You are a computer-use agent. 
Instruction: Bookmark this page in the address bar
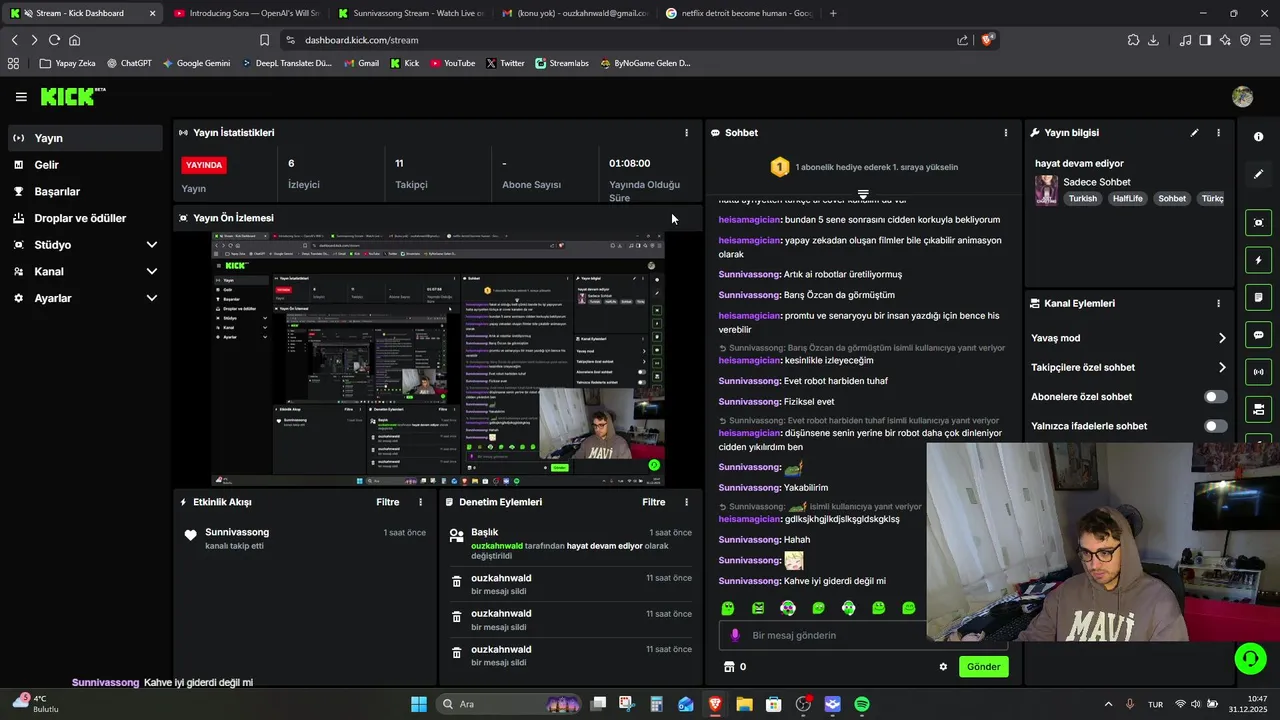coord(264,40)
